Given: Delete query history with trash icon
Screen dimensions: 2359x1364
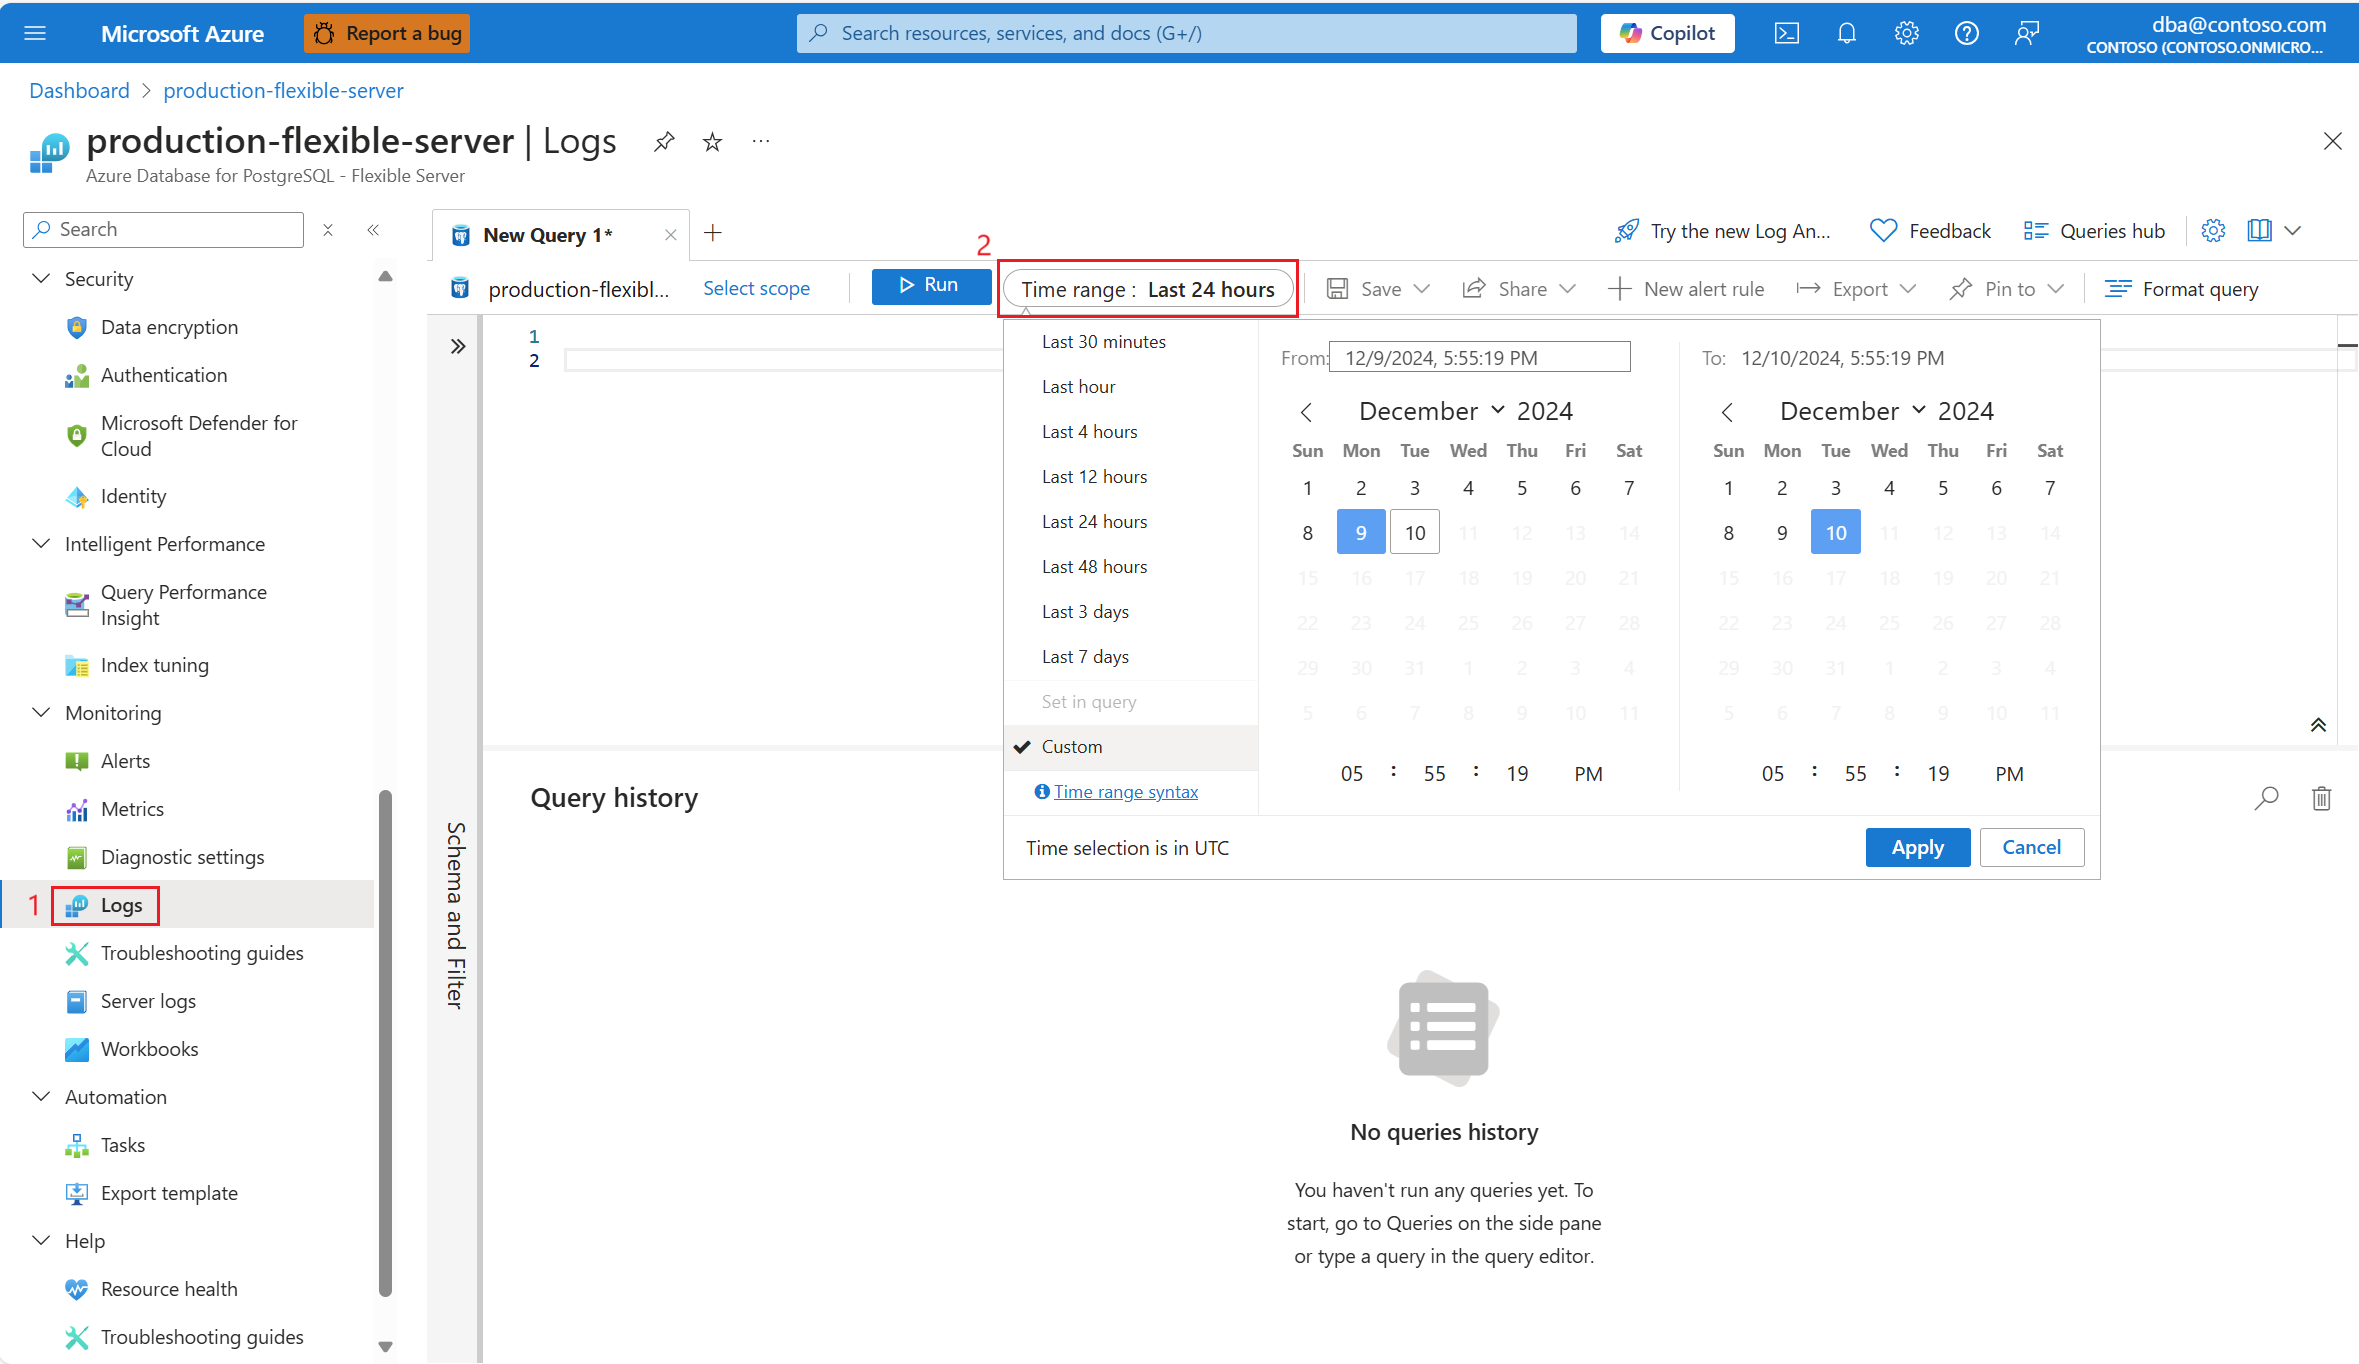Looking at the screenshot, I should (2321, 798).
